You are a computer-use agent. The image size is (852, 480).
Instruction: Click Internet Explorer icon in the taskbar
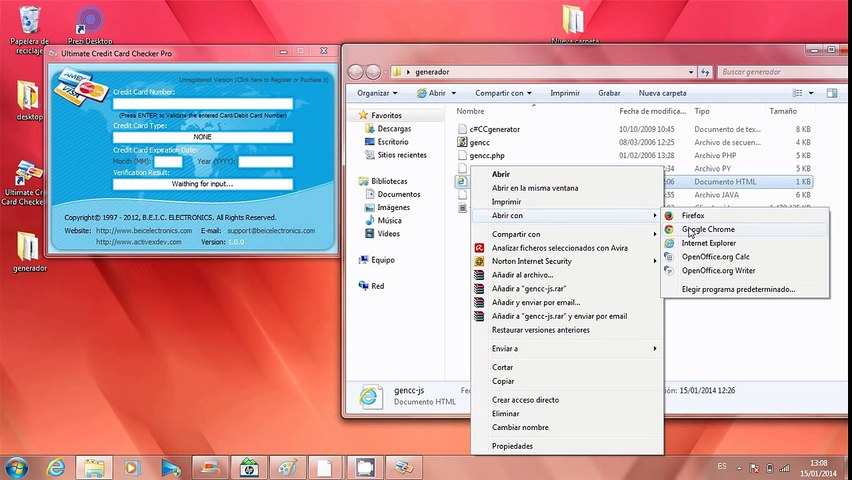coord(56,467)
